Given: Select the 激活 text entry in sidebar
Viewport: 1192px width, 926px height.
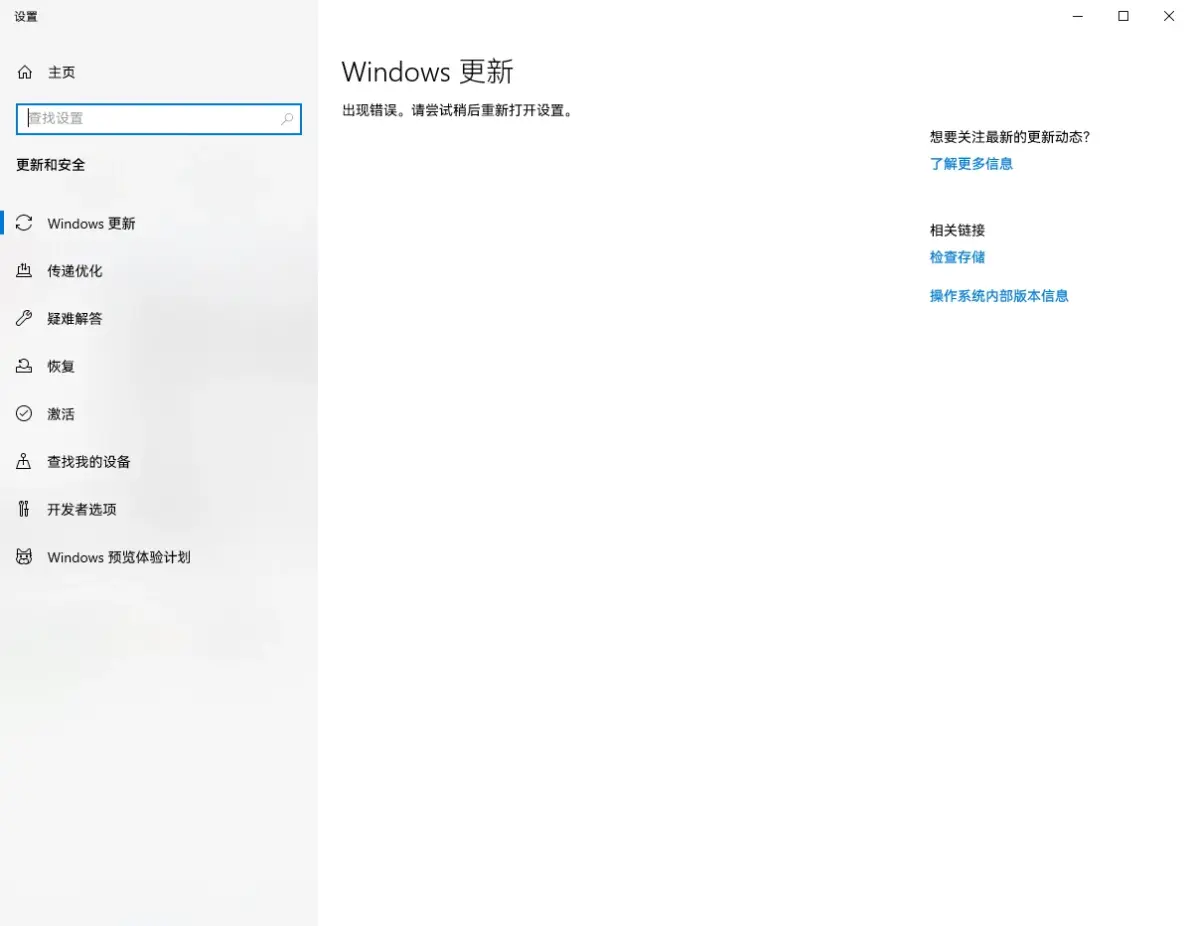Looking at the screenshot, I should pyautogui.click(x=61, y=414).
